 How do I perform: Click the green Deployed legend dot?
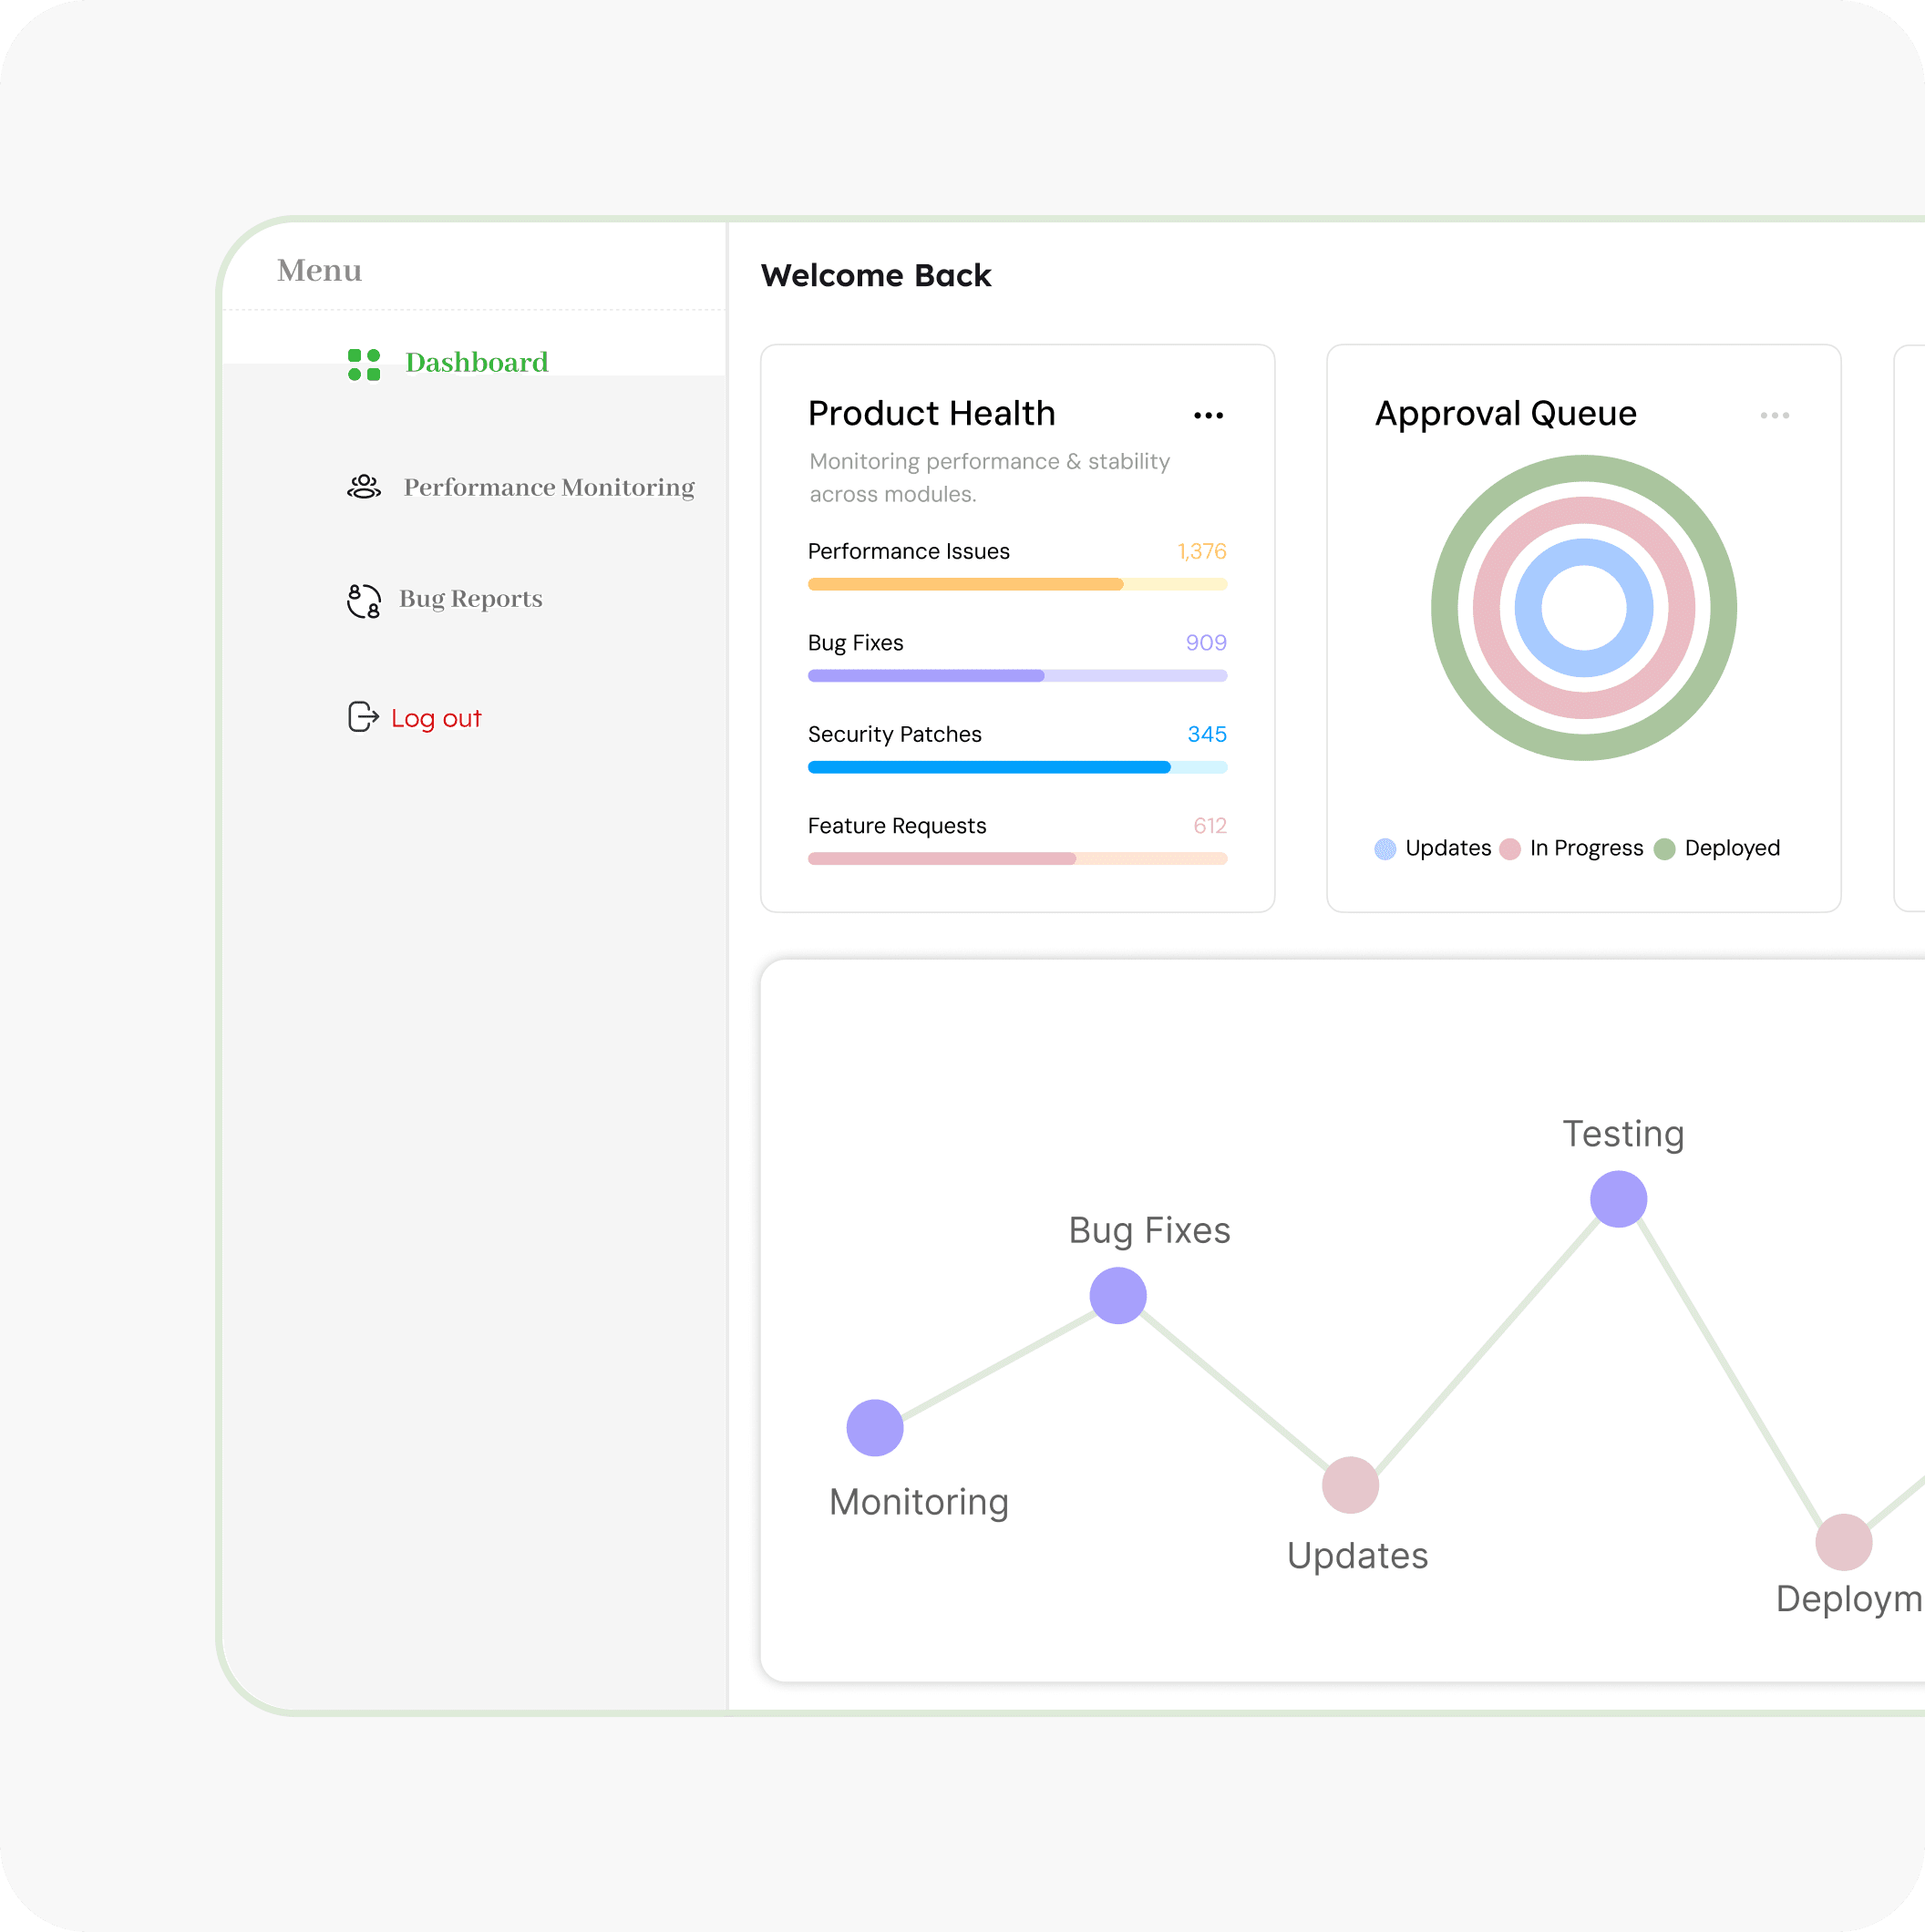[x=1664, y=849]
